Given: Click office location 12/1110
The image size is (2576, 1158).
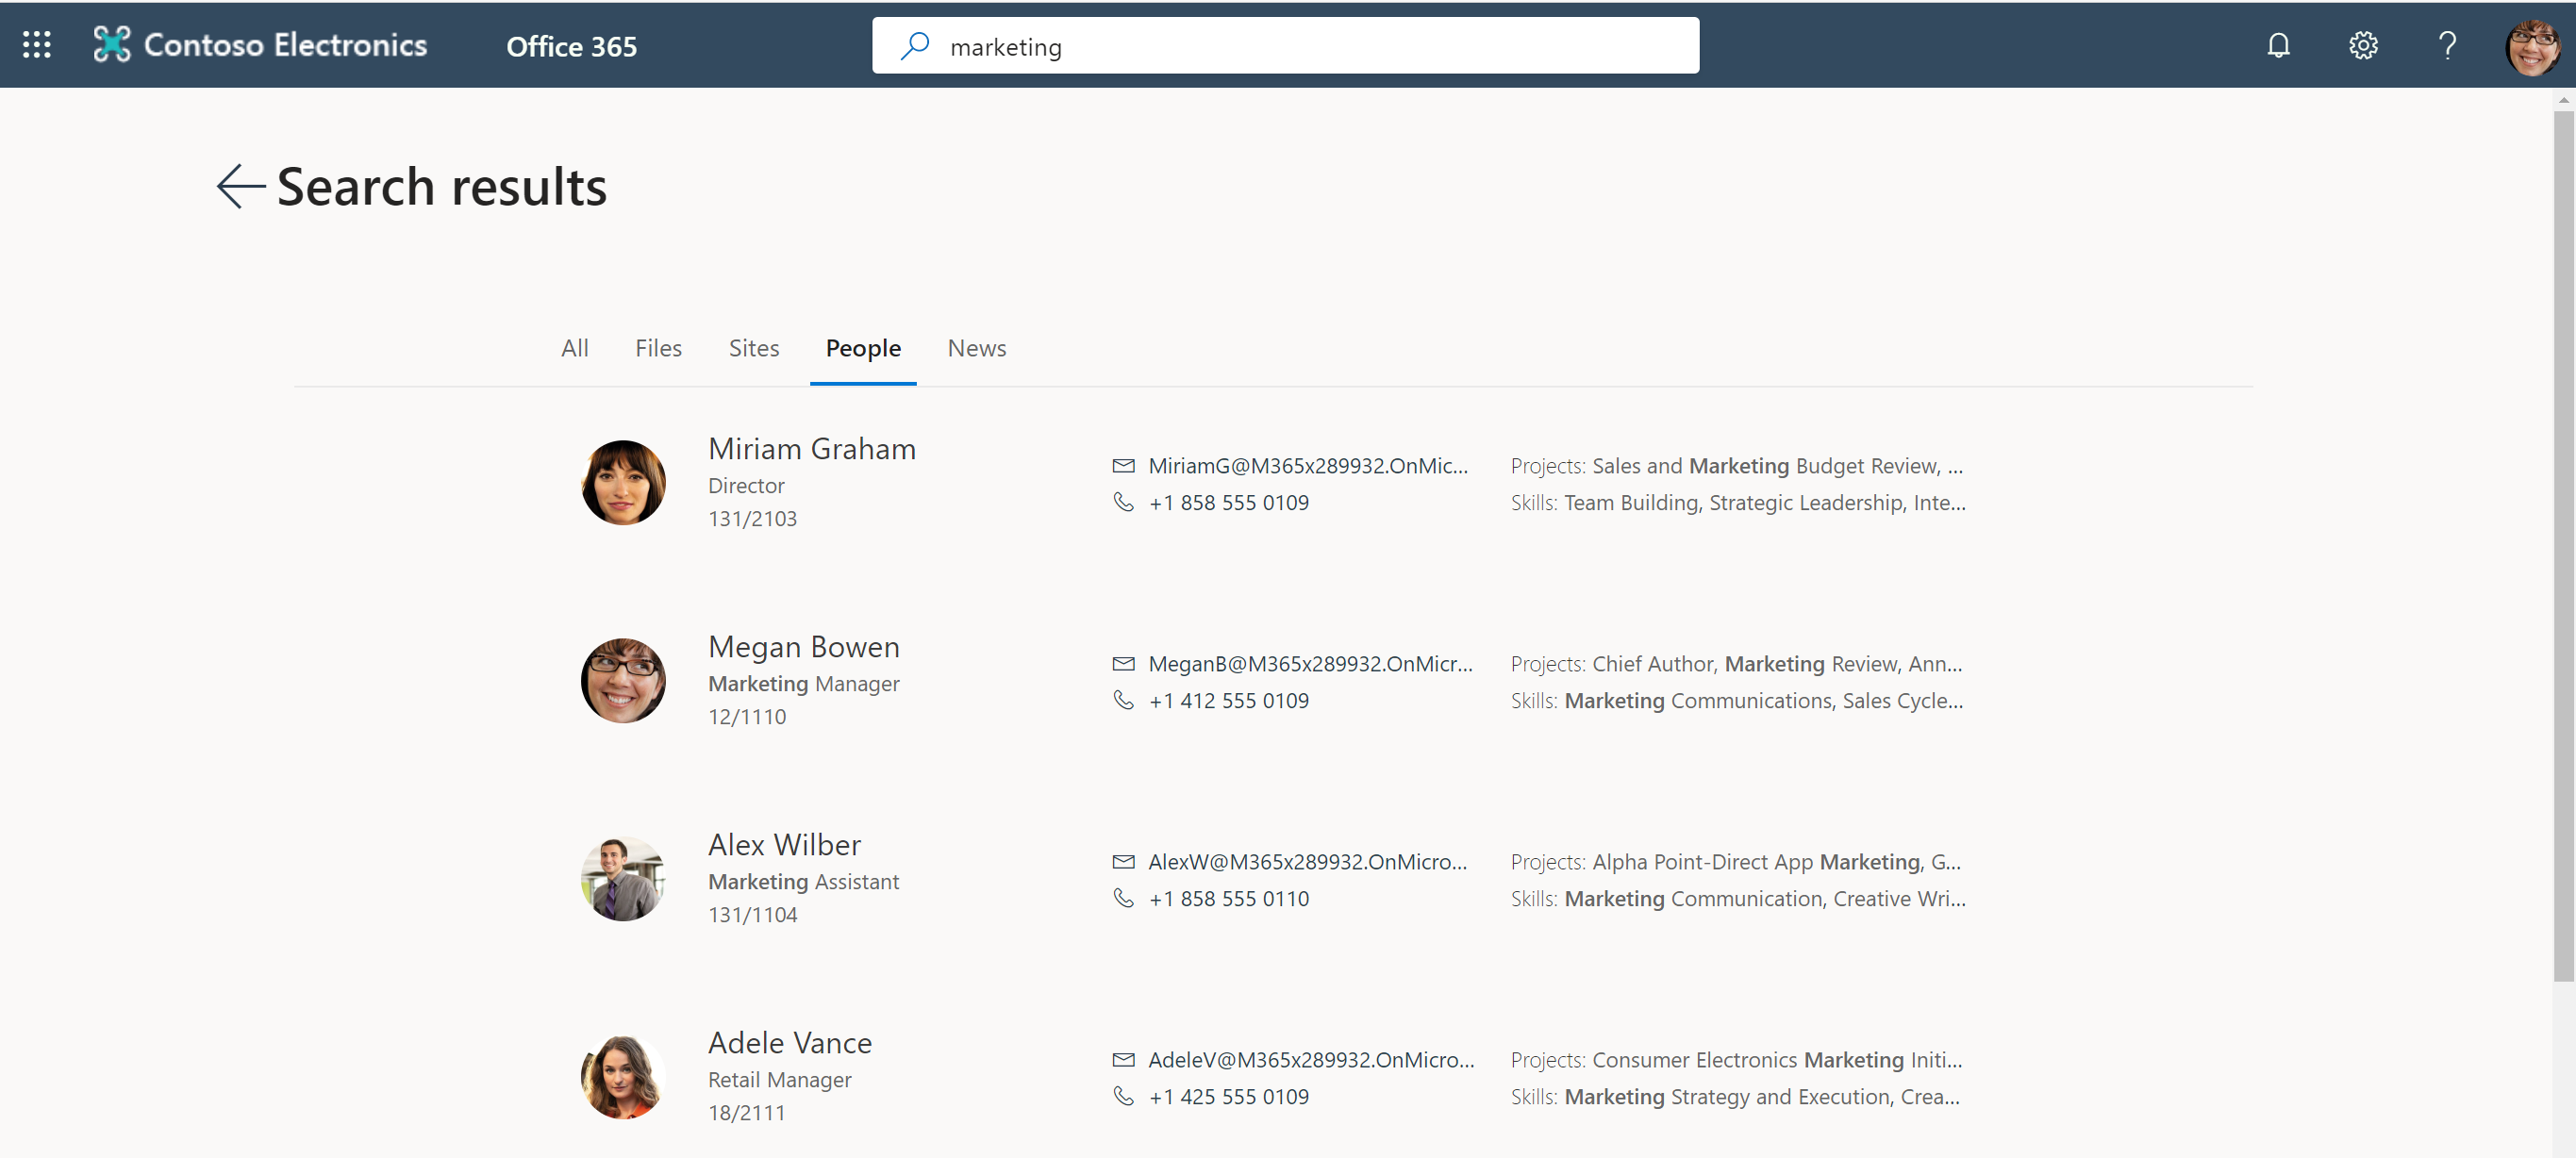Looking at the screenshot, I should (x=747, y=717).
